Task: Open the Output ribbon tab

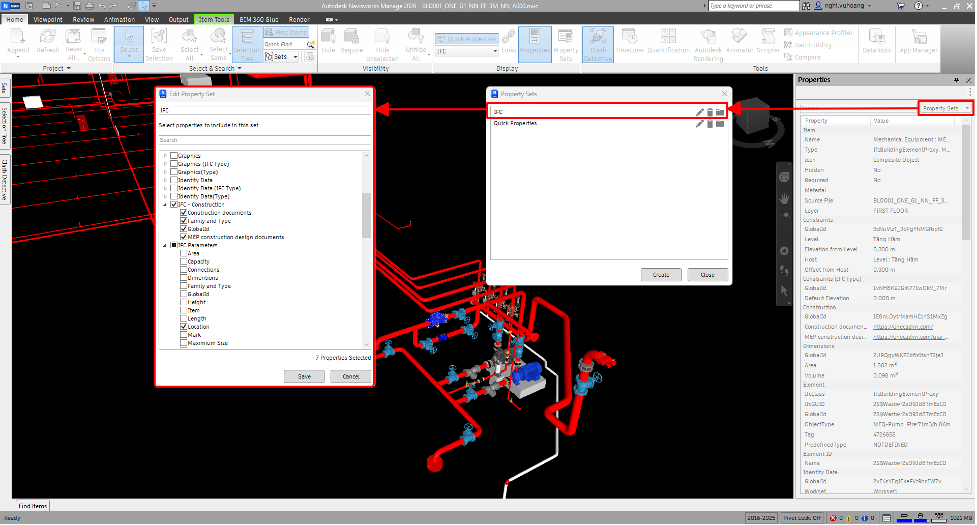Action: (178, 19)
